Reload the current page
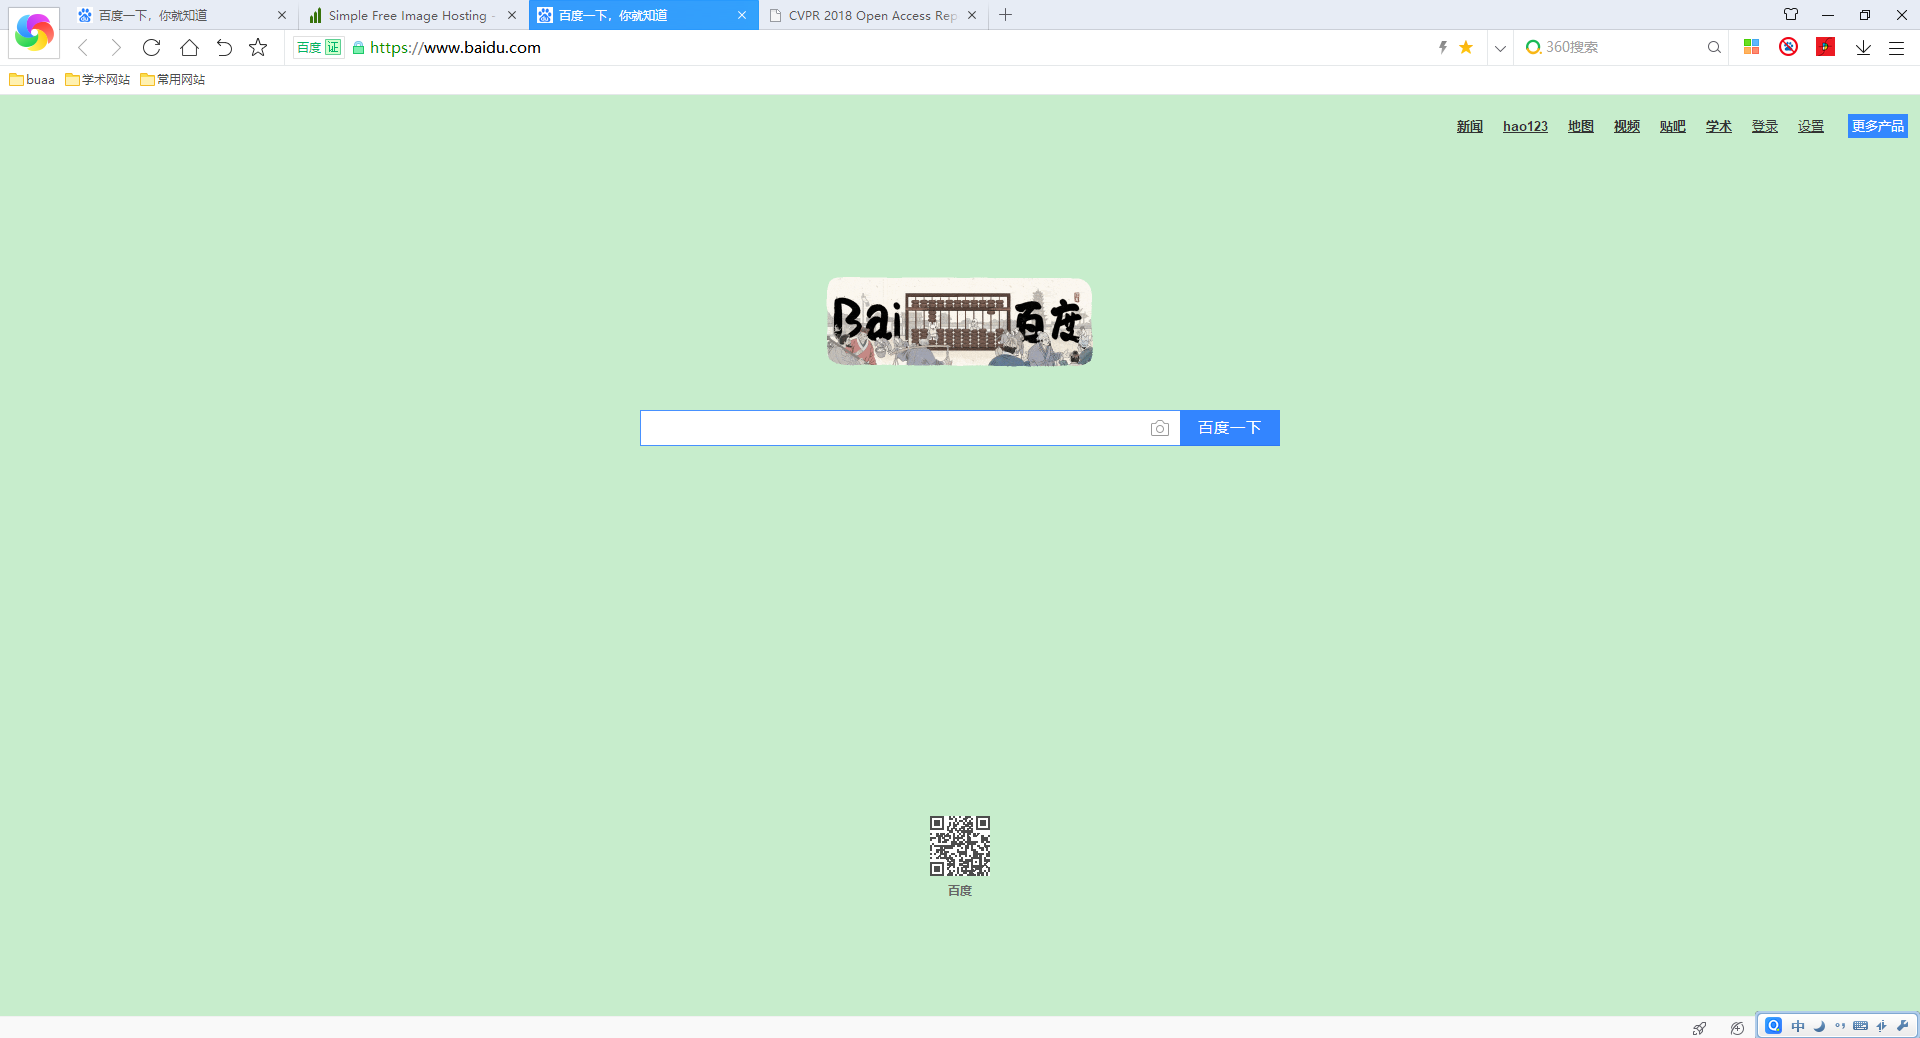Image resolution: width=1920 pixels, height=1038 pixels. click(152, 47)
